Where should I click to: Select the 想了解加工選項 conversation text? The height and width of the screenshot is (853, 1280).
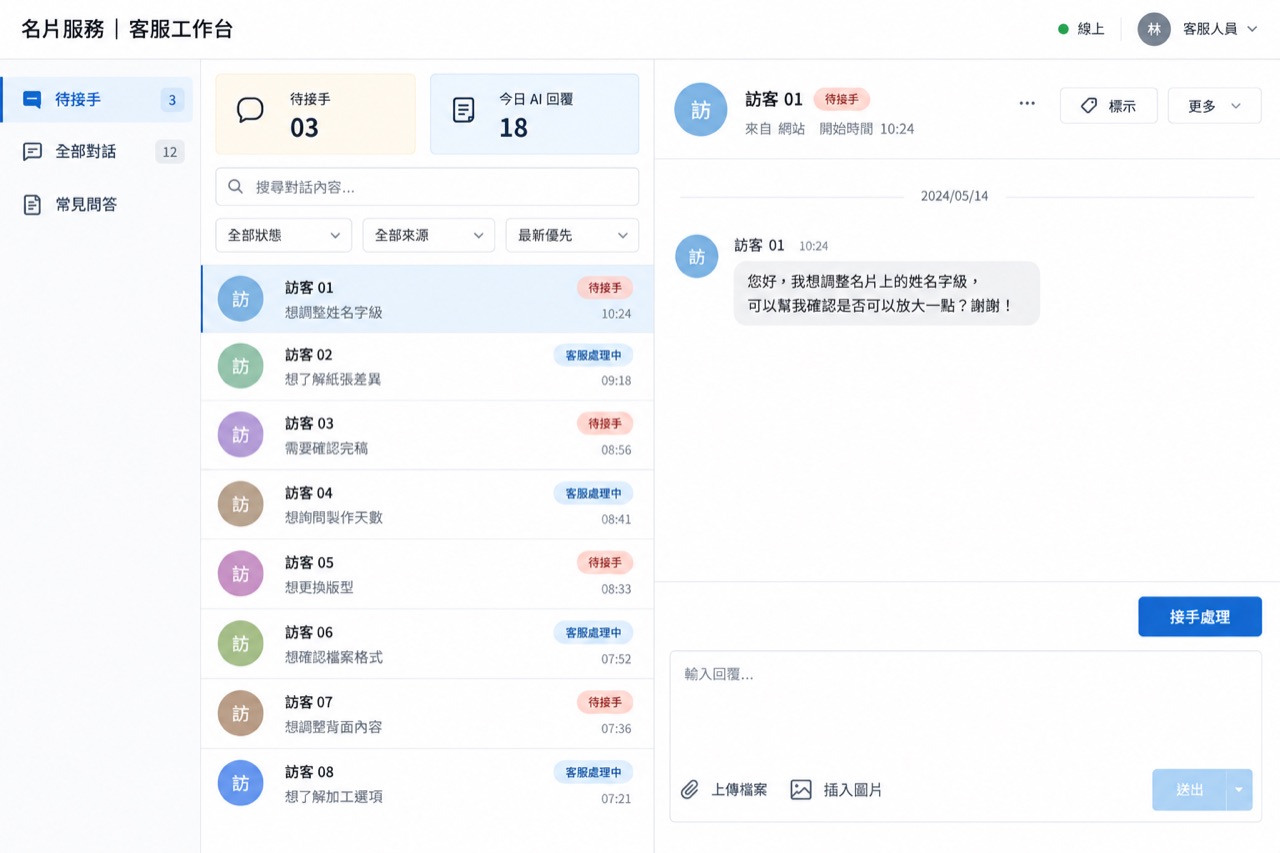tap(334, 798)
